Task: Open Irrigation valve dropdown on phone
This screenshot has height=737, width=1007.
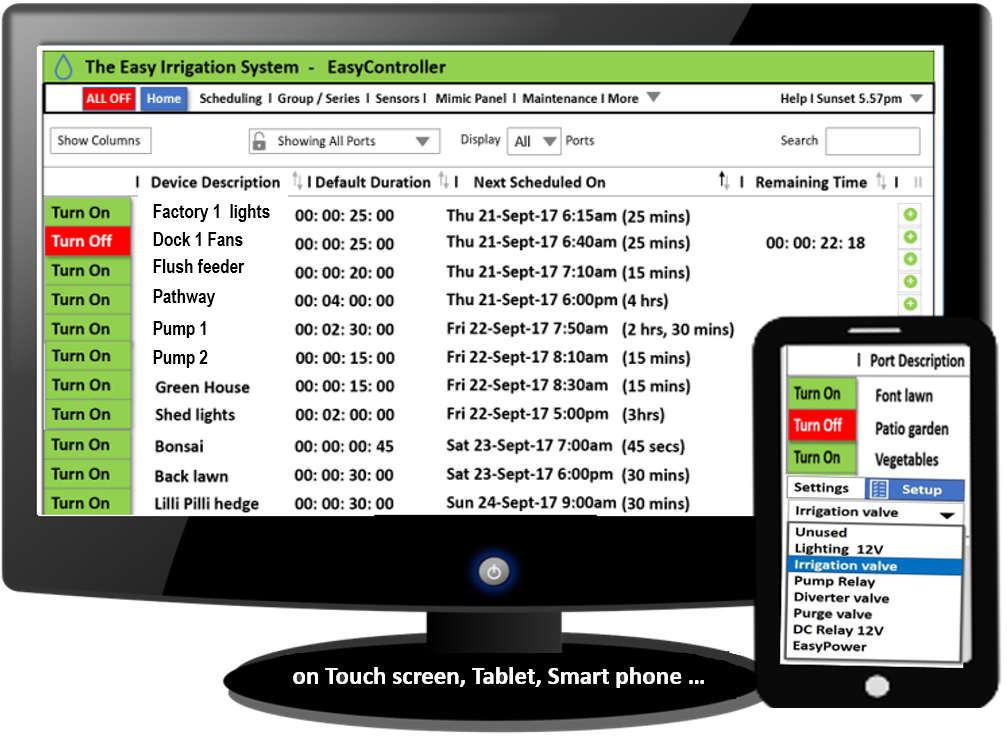Action: (x=876, y=512)
